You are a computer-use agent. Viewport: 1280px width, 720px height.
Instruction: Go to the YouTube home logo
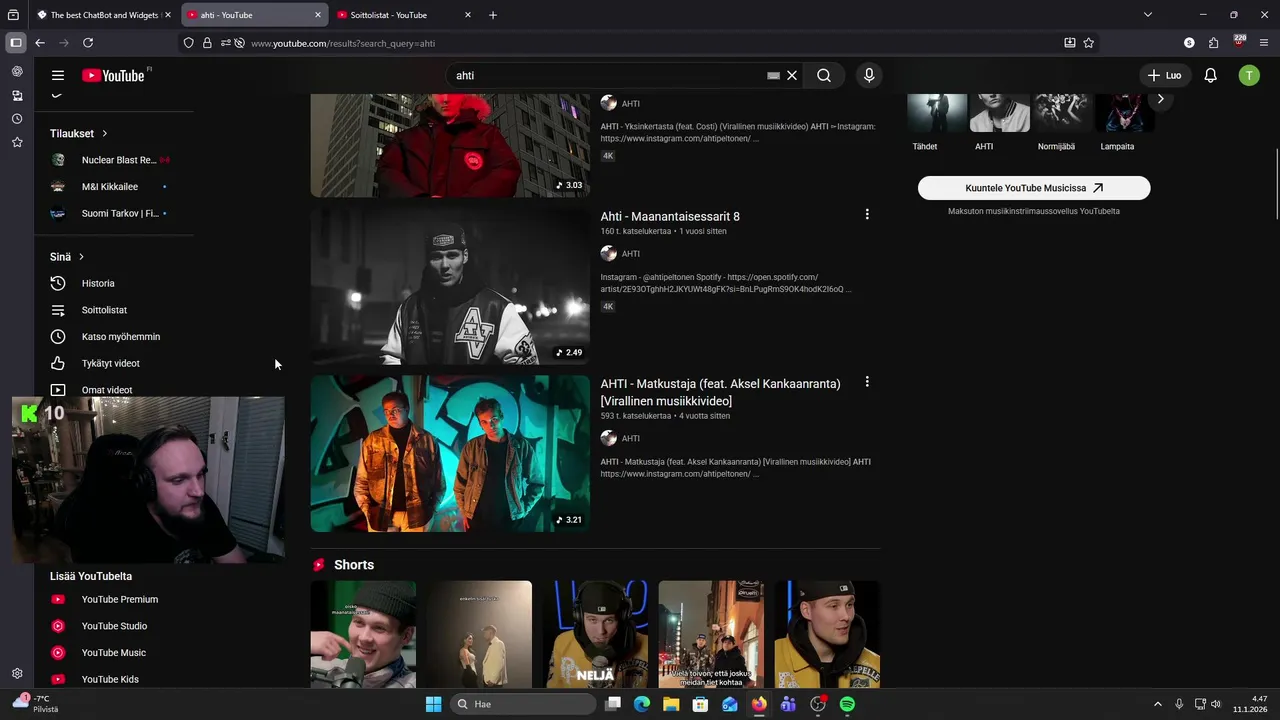click(x=113, y=75)
